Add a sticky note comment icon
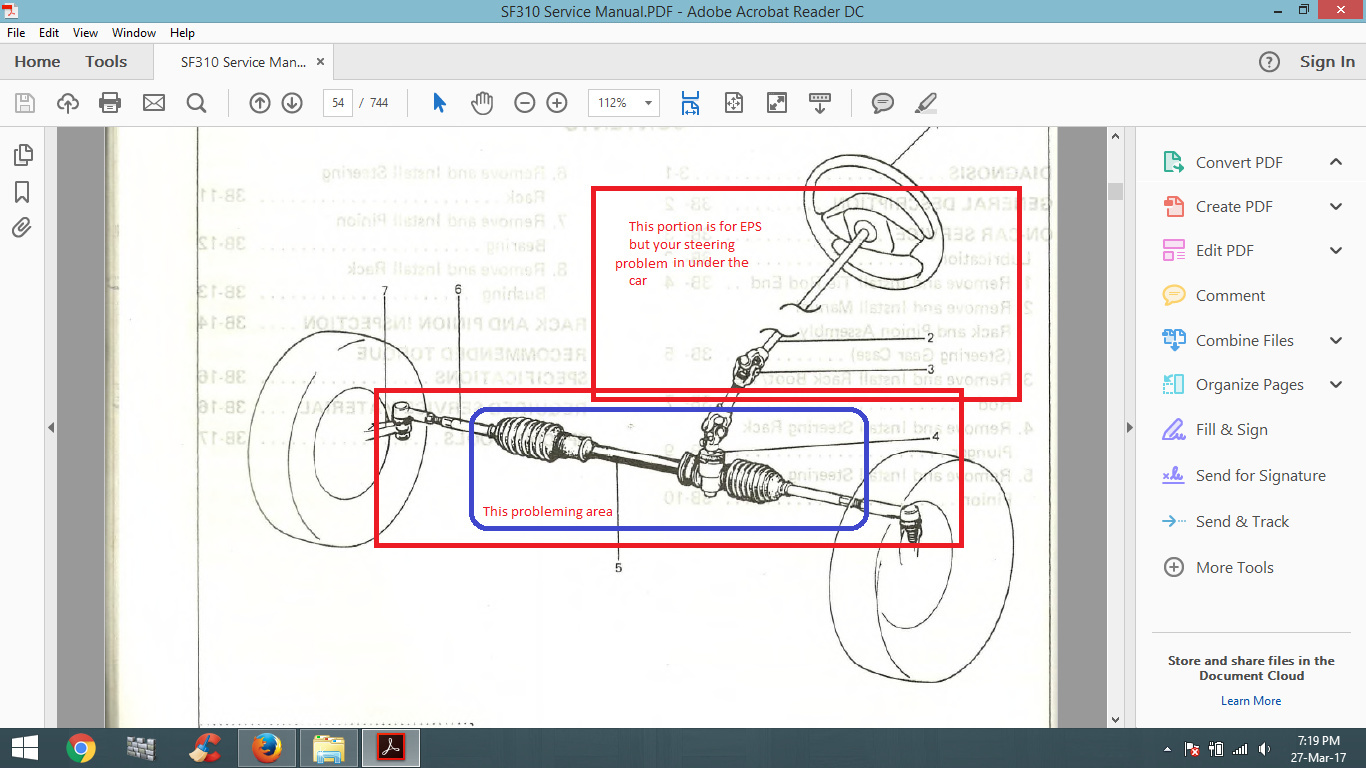Viewport: 1366px width, 768px height. click(882, 103)
